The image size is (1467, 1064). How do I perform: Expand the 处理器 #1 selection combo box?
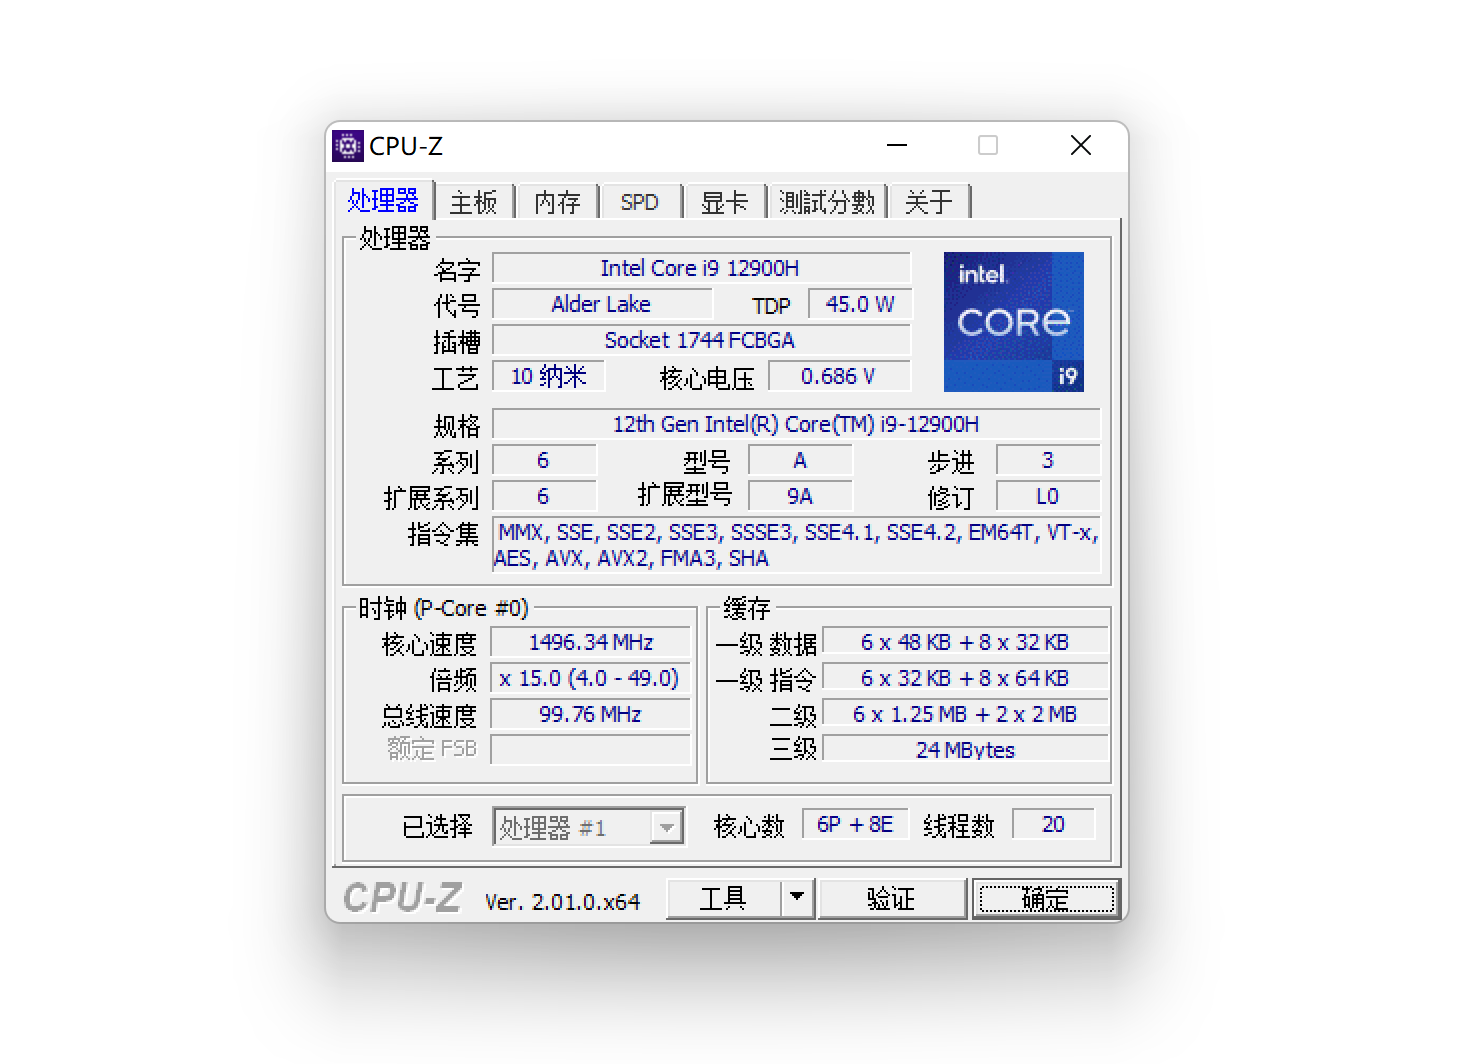point(588,827)
